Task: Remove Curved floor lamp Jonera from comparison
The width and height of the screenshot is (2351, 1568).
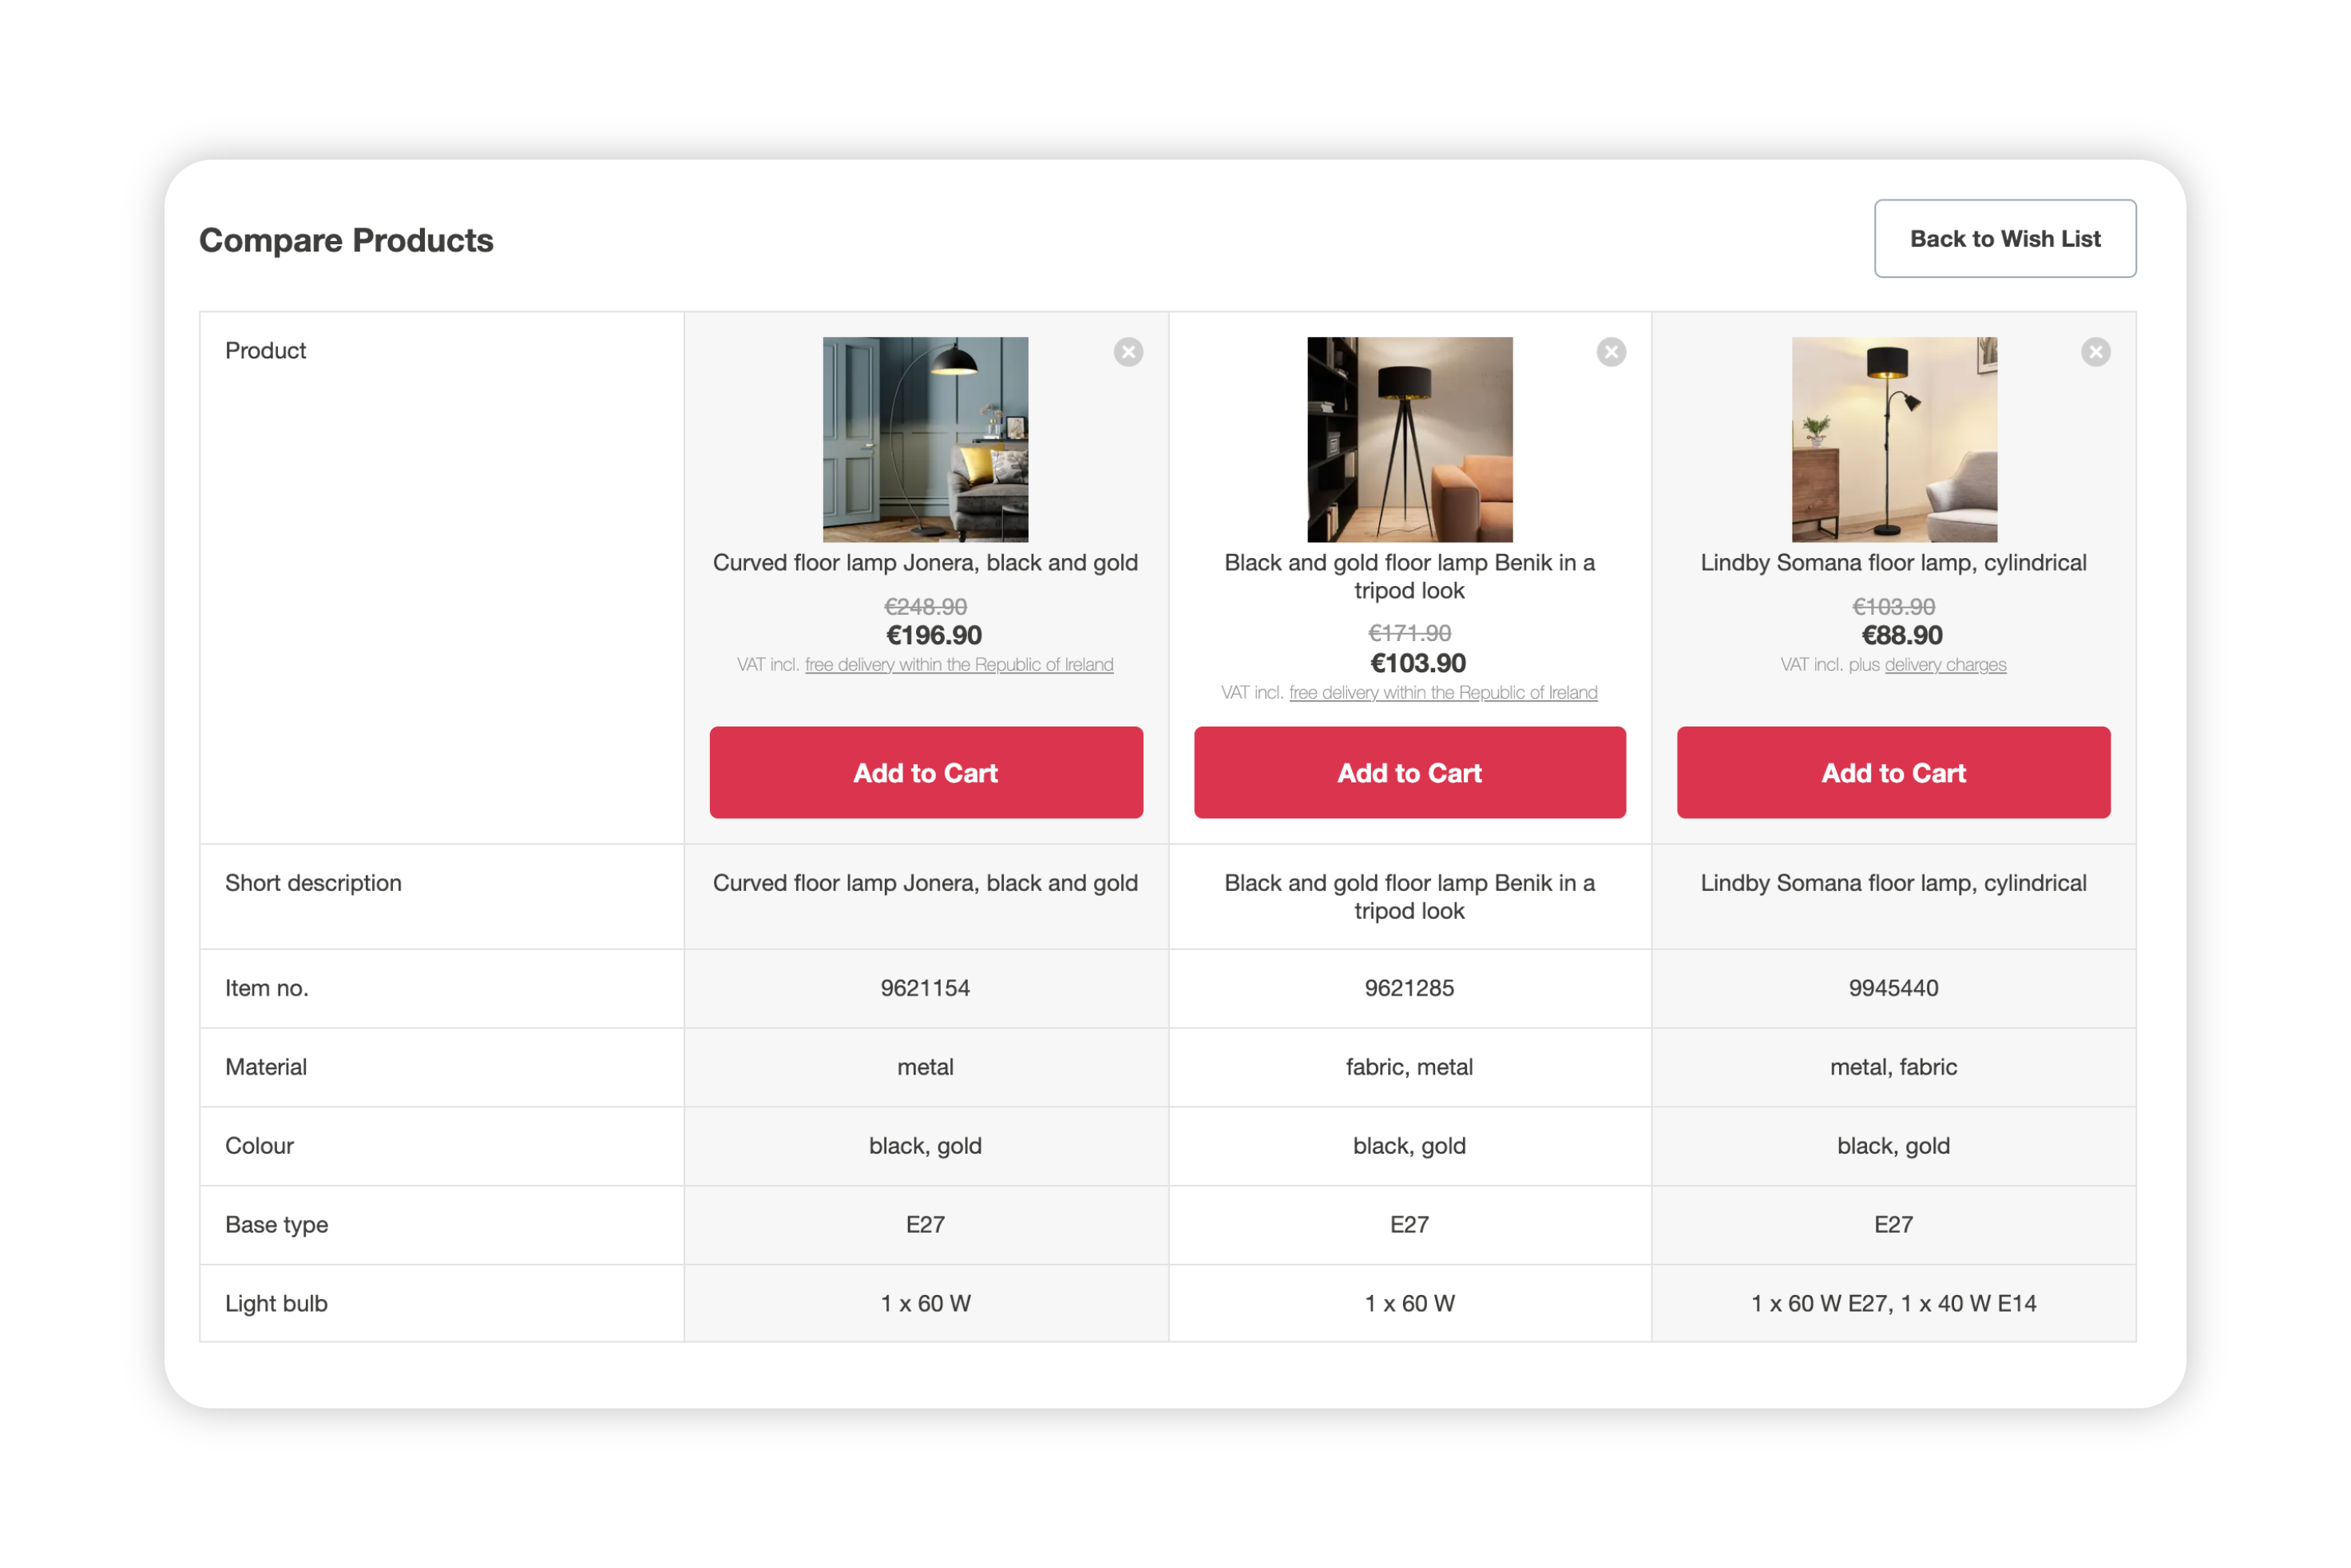Action: pos(1128,352)
